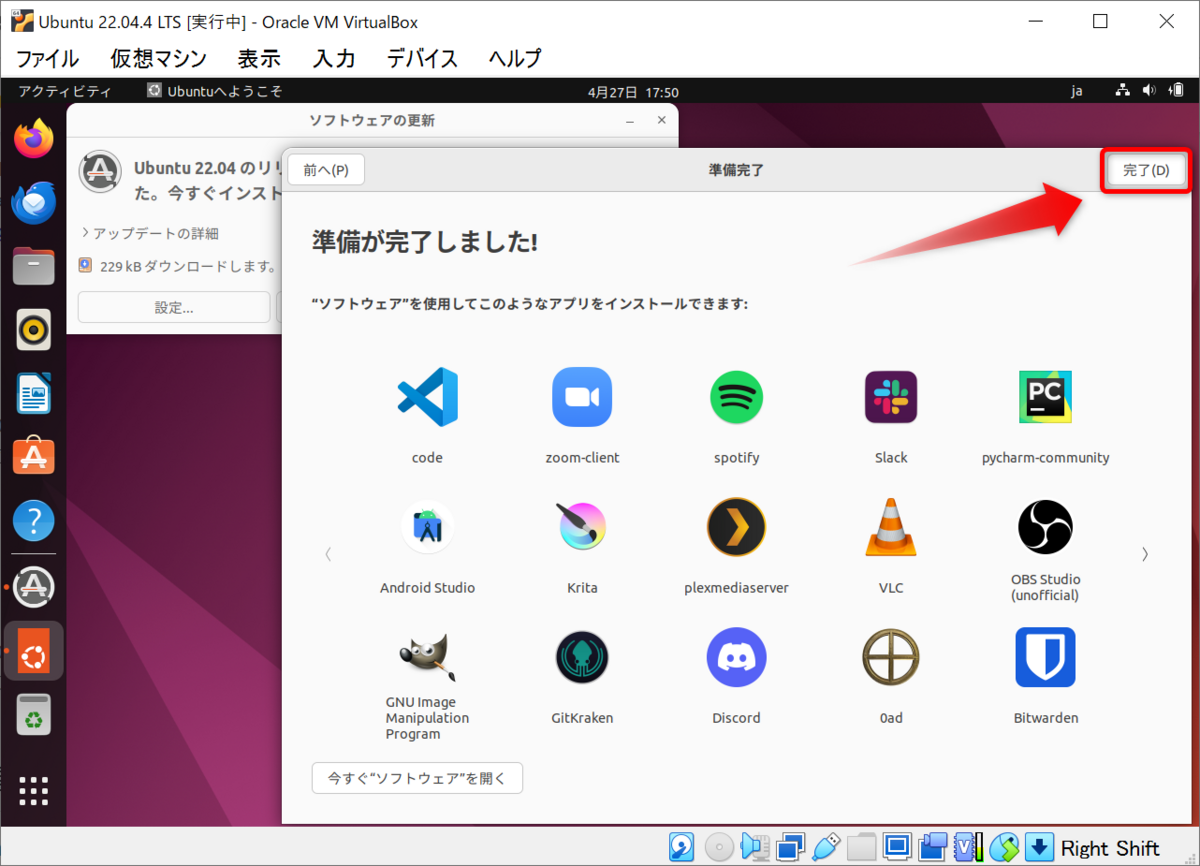Click the VirtualBox optical disk status icon

(719, 847)
